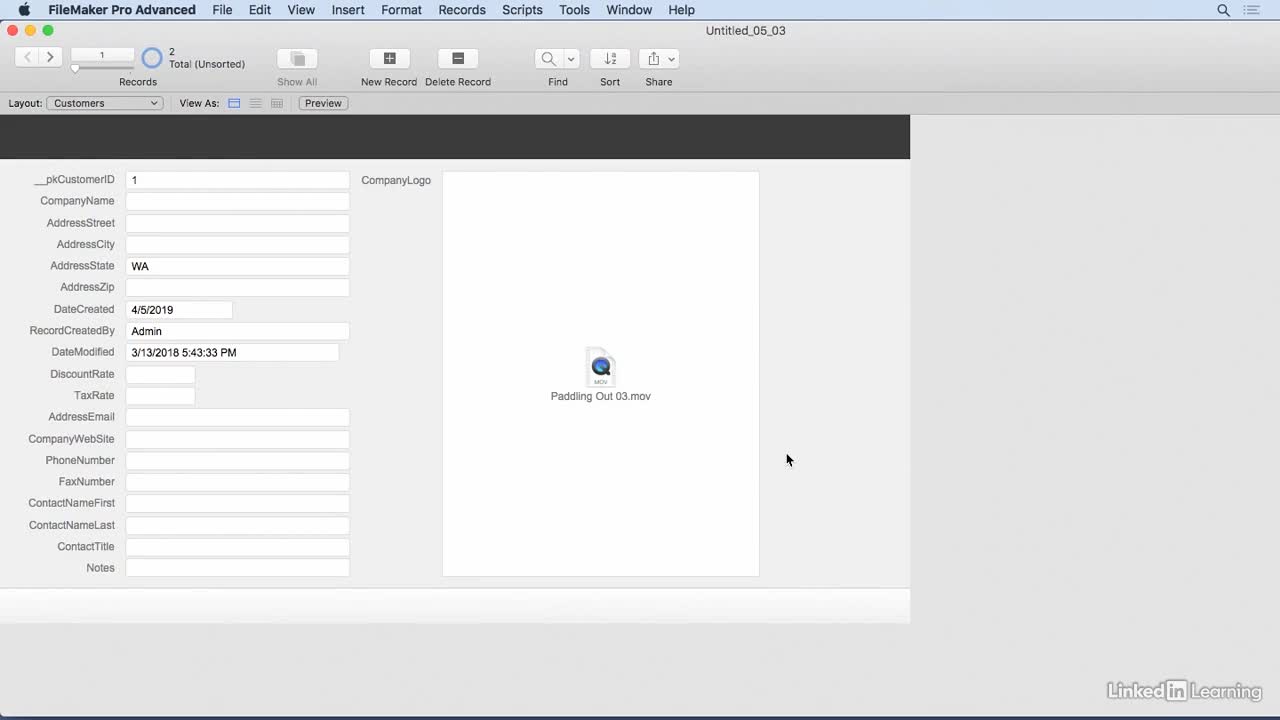Switch to Form view icon
Viewport: 1280px width, 720px height.
coord(234,103)
